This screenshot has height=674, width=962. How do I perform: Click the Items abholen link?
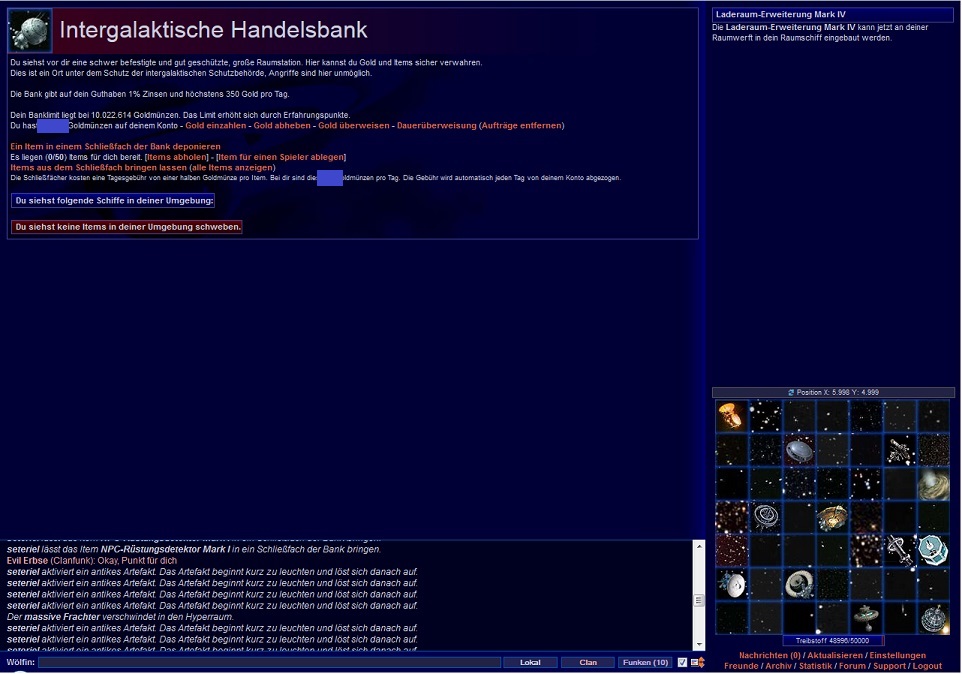coord(177,157)
